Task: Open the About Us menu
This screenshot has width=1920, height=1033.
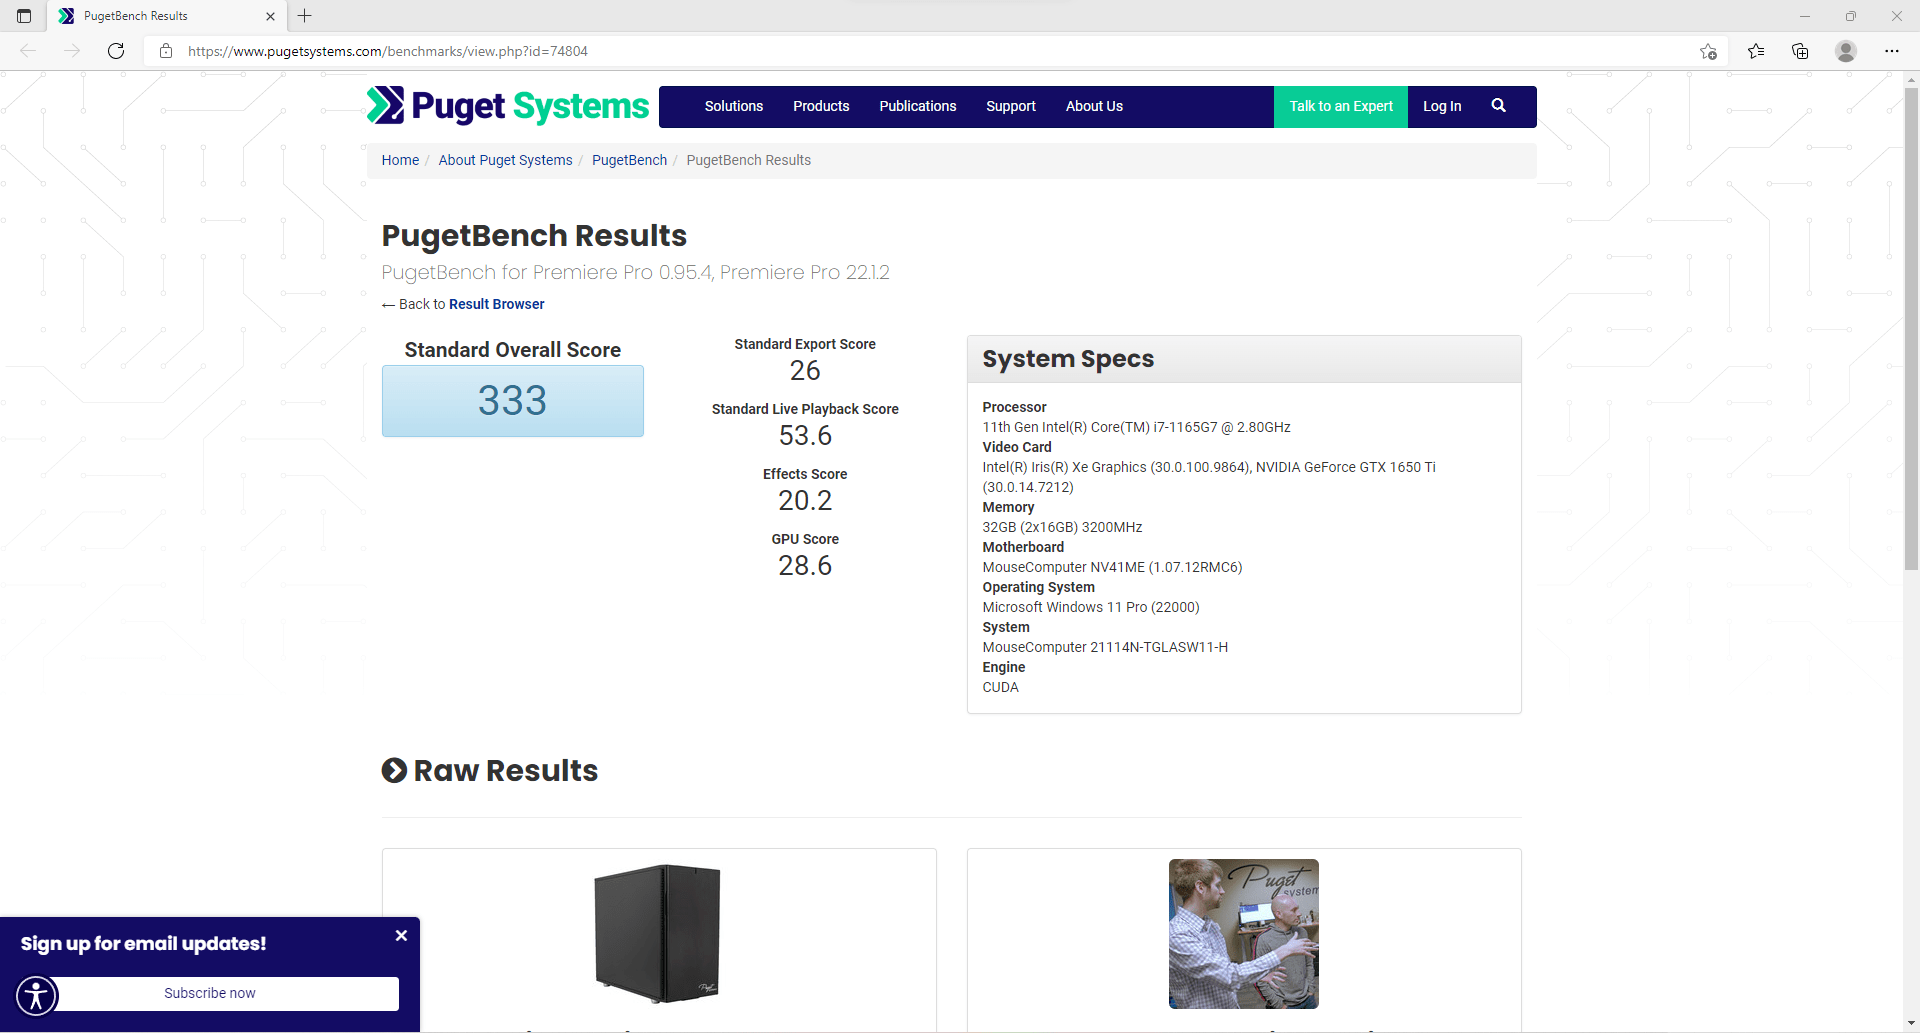Action: pyautogui.click(x=1094, y=106)
